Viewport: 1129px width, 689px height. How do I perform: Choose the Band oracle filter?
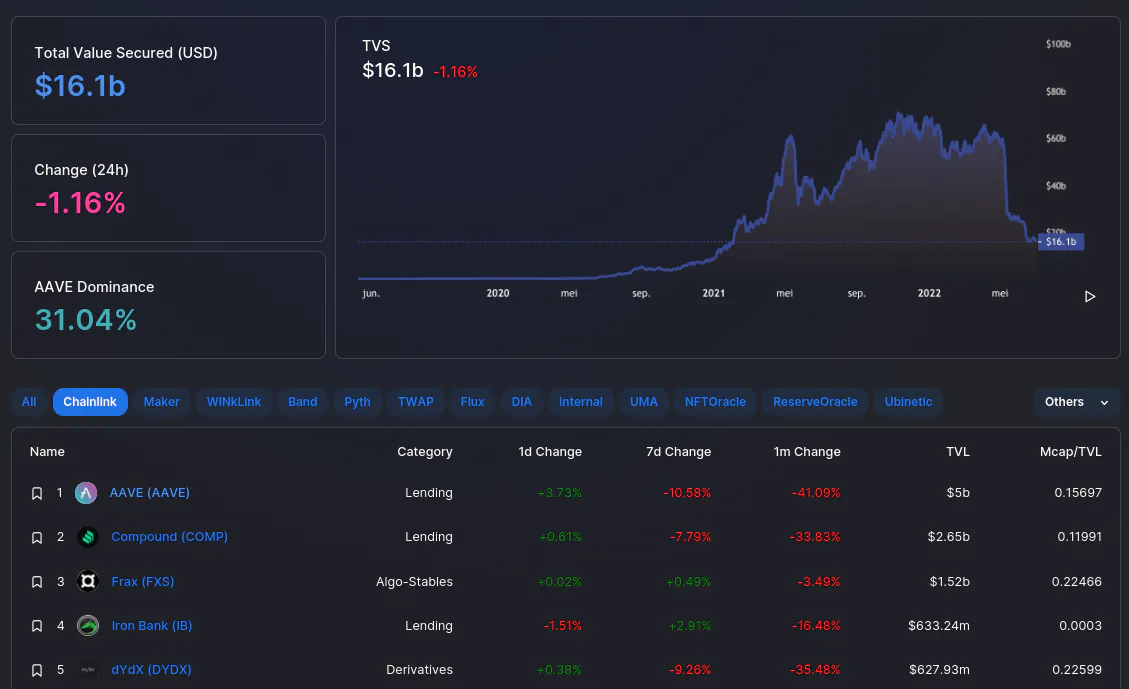point(302,402)
